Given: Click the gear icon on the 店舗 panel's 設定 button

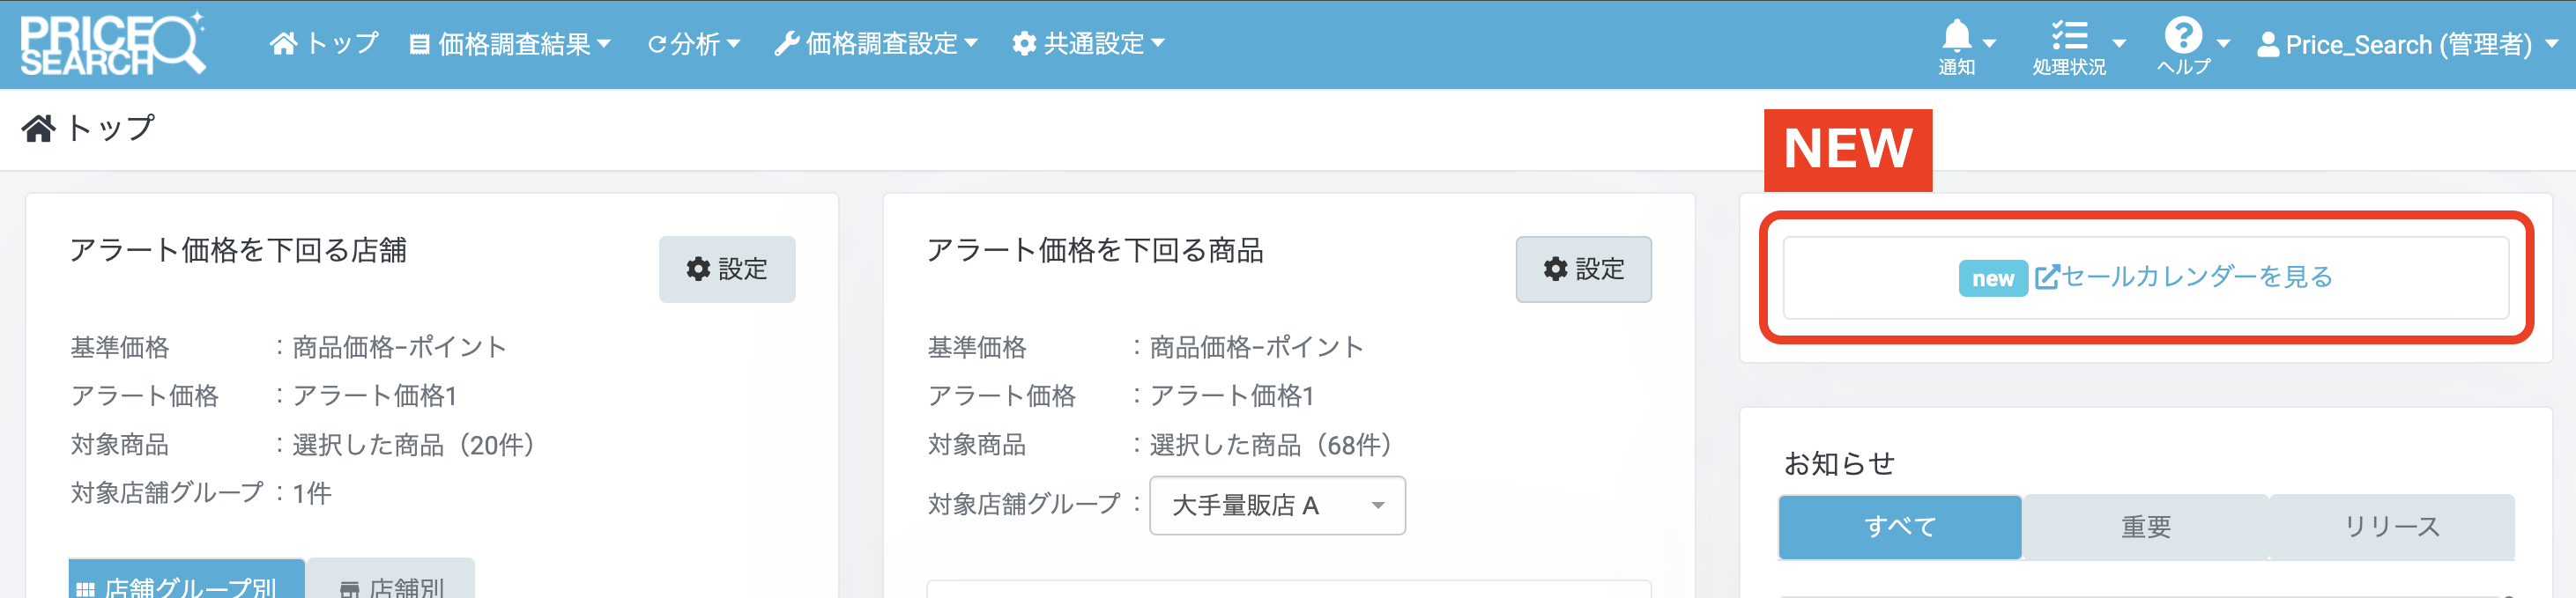Looking at the screenshot, I should point(700,268).
